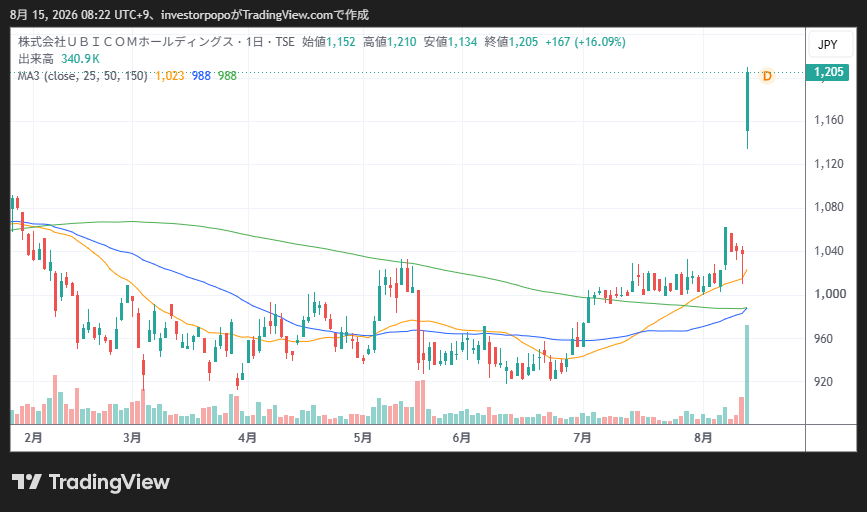Click the stock title 株式会社ＵＢＩＣＯＭホールディングス
867x512 pixels.
click(126, 42)
